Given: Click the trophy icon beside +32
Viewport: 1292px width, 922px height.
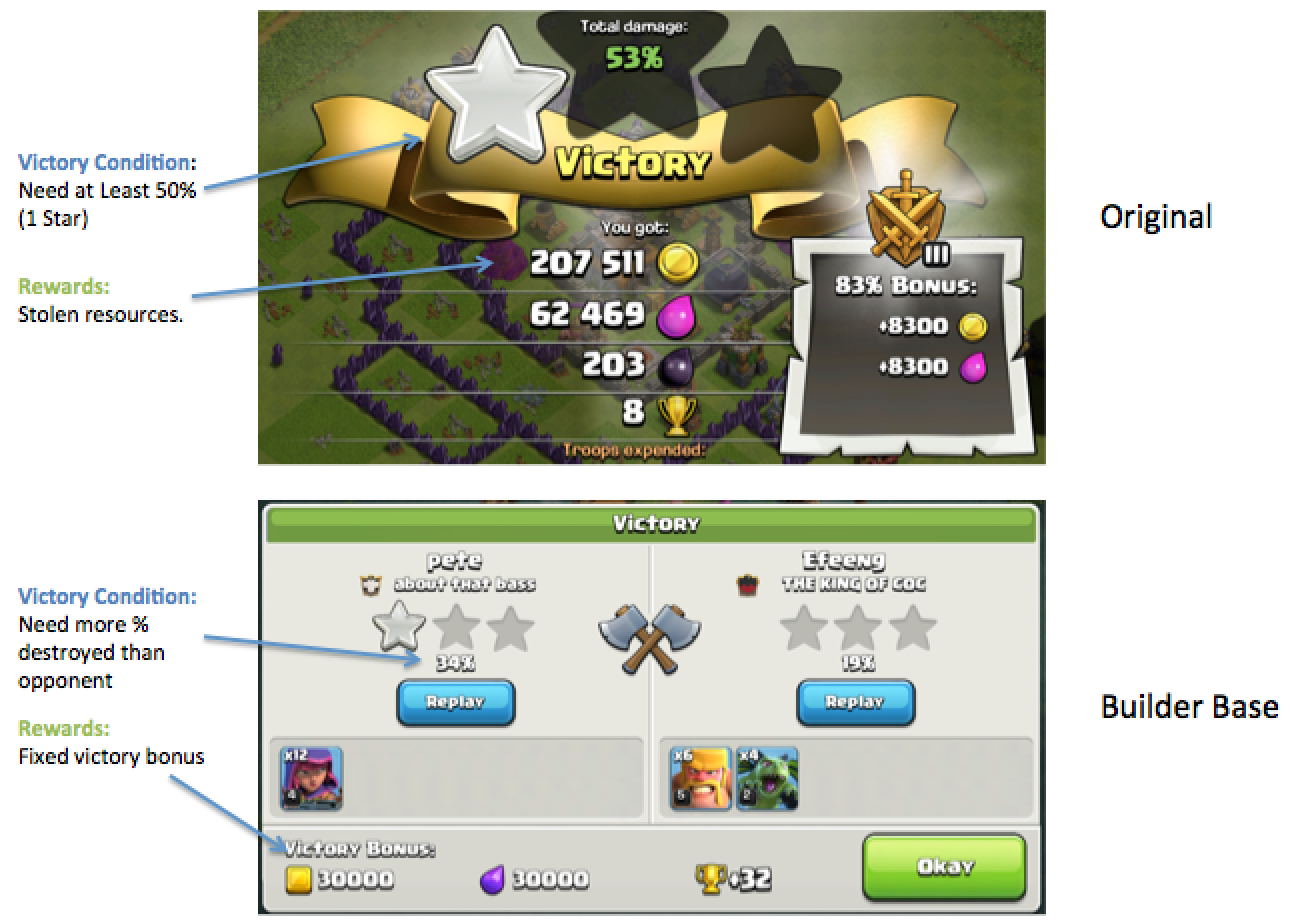Looking at the screenshot, I should pos(709,880).
